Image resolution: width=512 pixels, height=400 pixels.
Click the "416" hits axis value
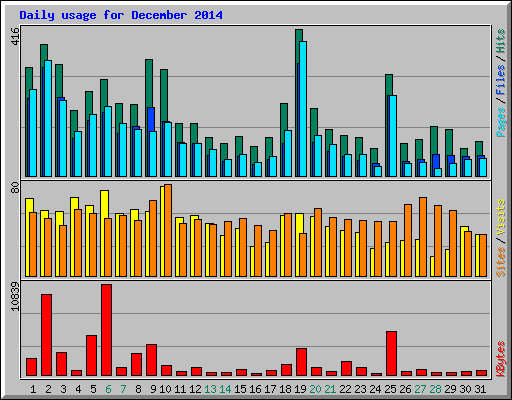15,37
